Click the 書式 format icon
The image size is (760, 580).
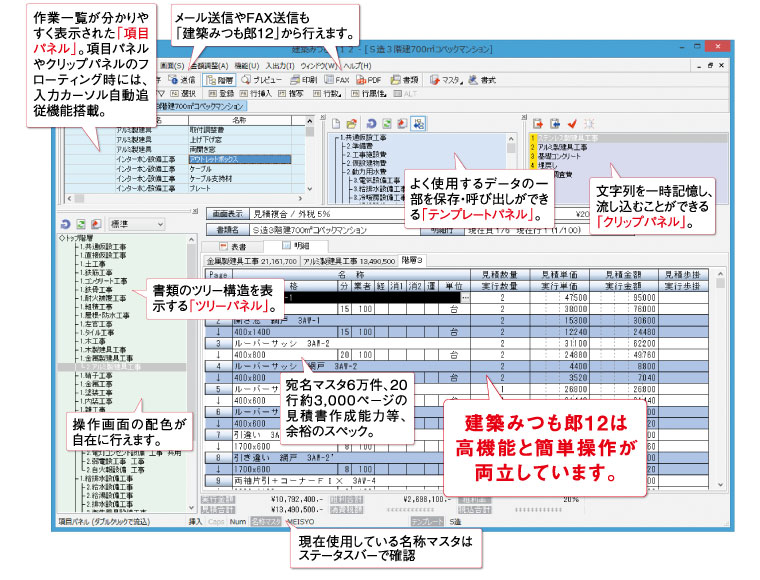coord(482,80)
